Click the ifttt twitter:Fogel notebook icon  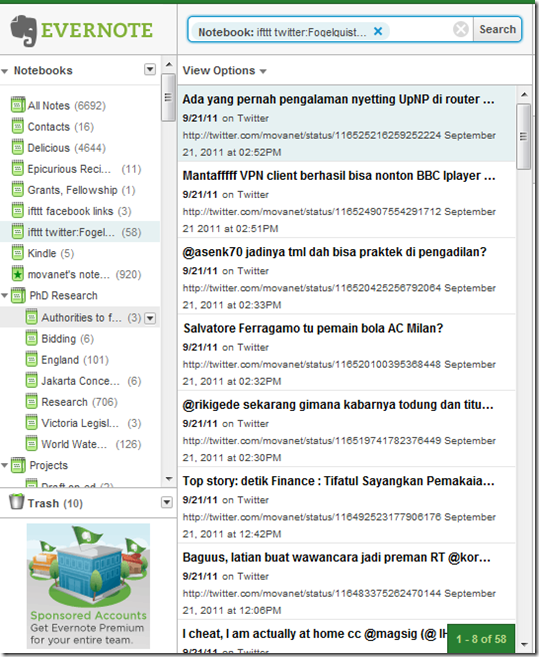[x=18, y=232]
